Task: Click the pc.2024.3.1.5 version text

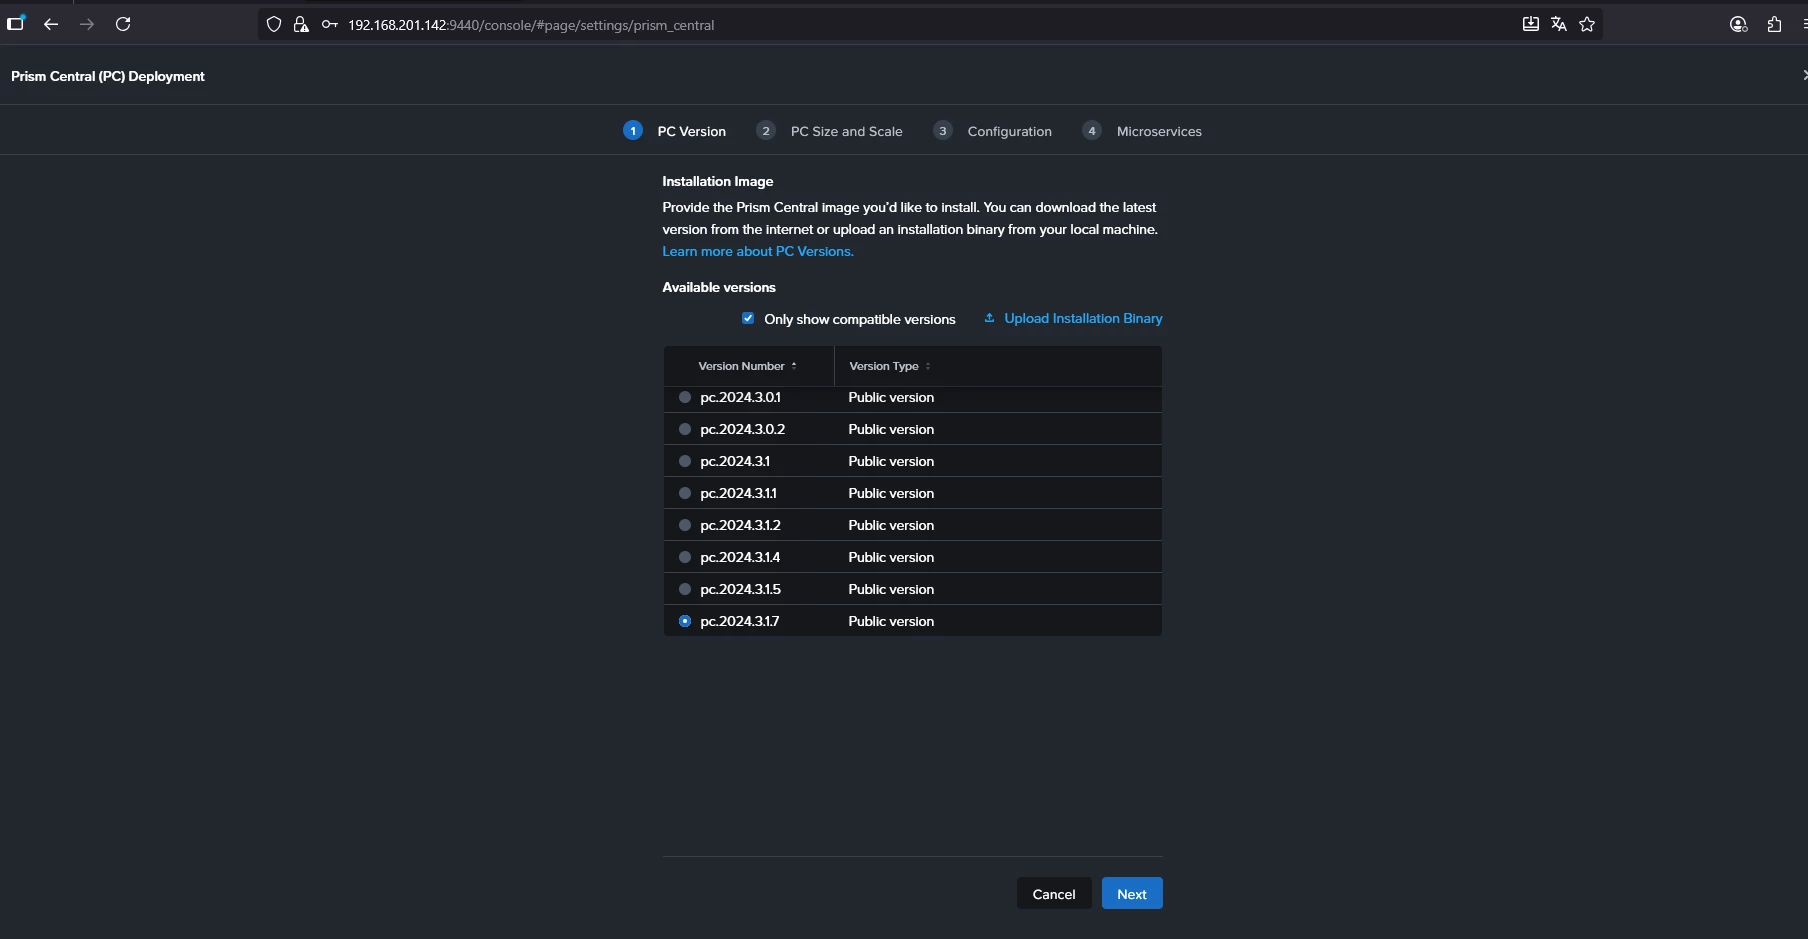Action: point(740,589)
